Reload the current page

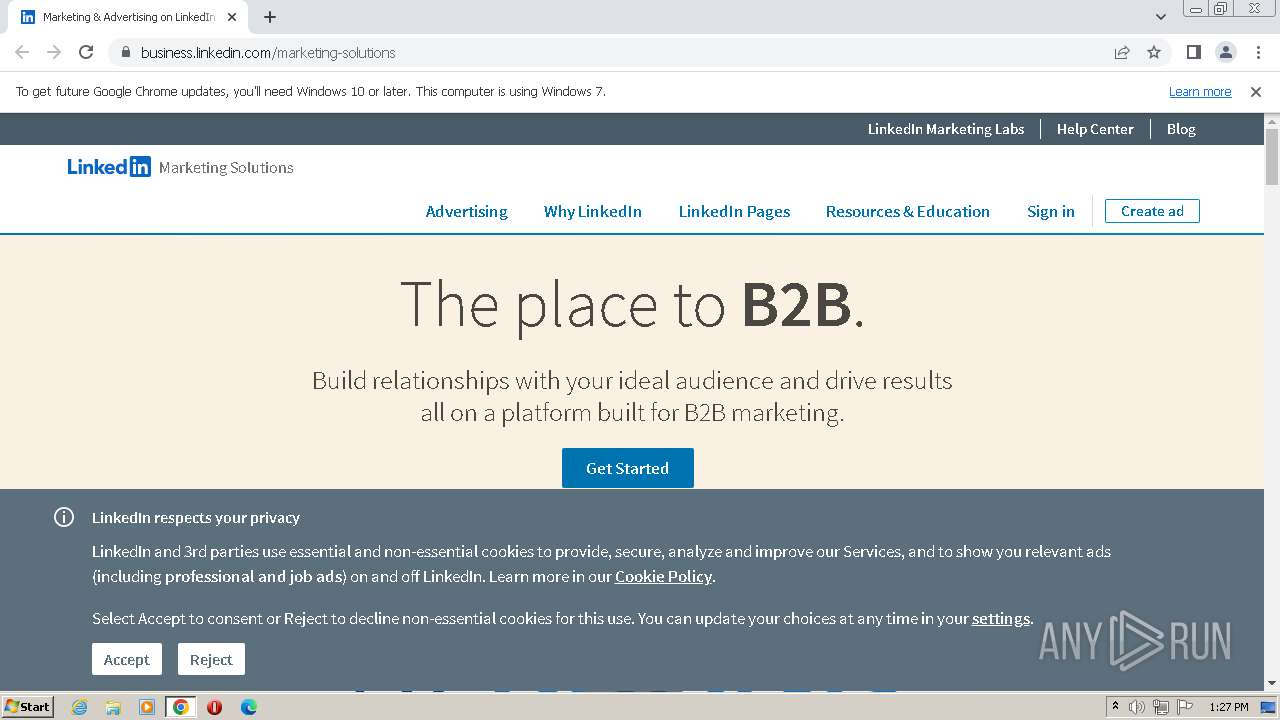(86, 52)
